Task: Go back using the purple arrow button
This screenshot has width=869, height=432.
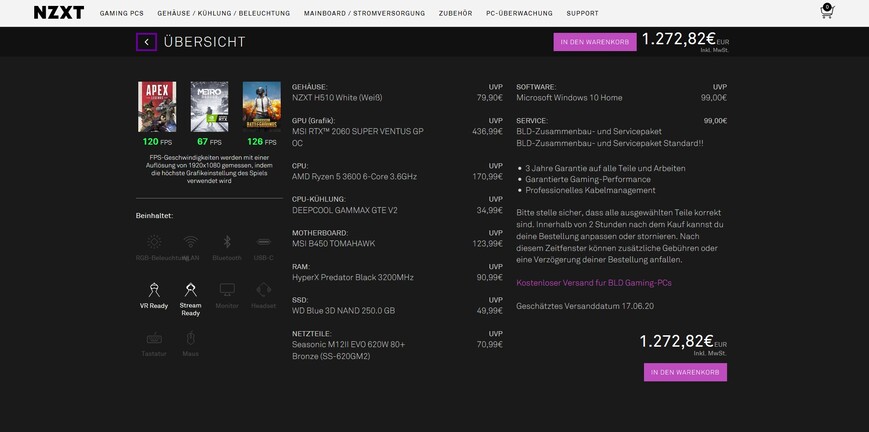Action: 146,42
